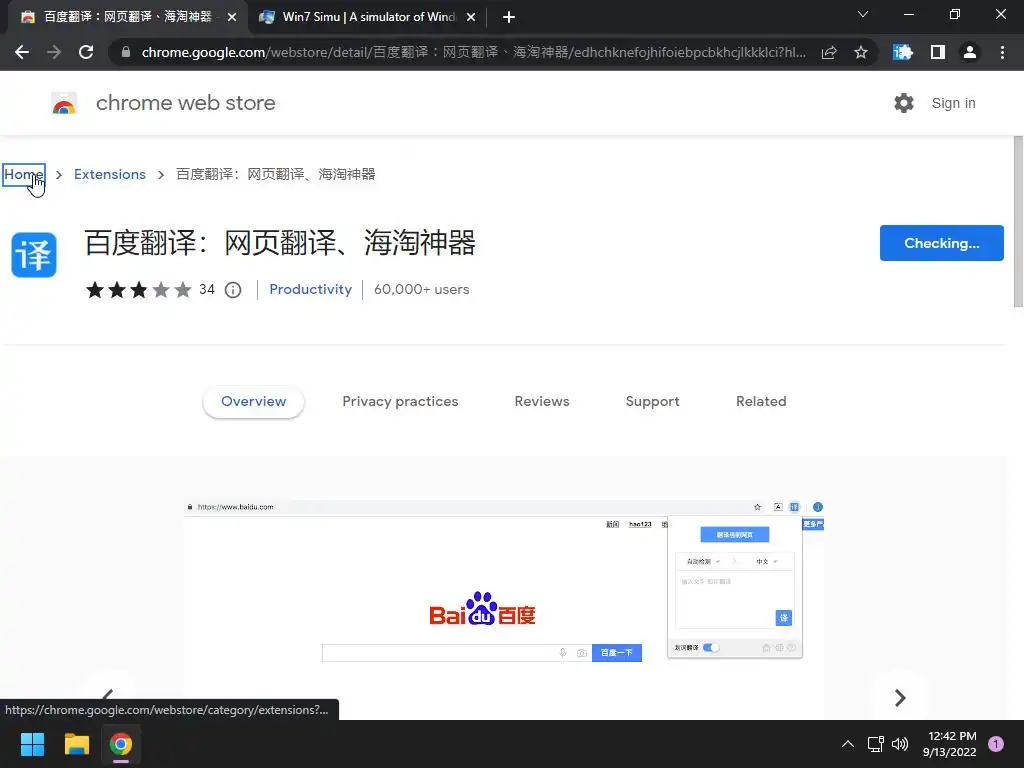This screenshot has height=768, width=1024.
Task: Select the Privacy practices tab
Action: [400, 402]
